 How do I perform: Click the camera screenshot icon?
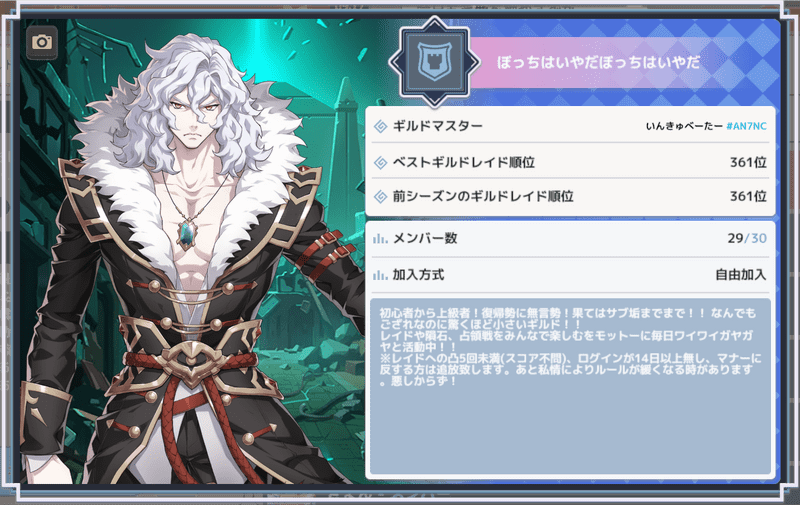(x=42, y=42)
